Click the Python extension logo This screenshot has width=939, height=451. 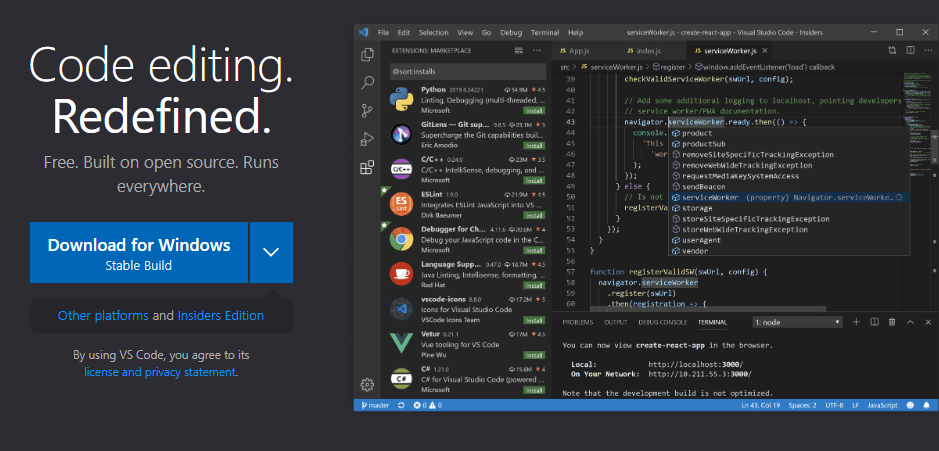coord(401,99)
